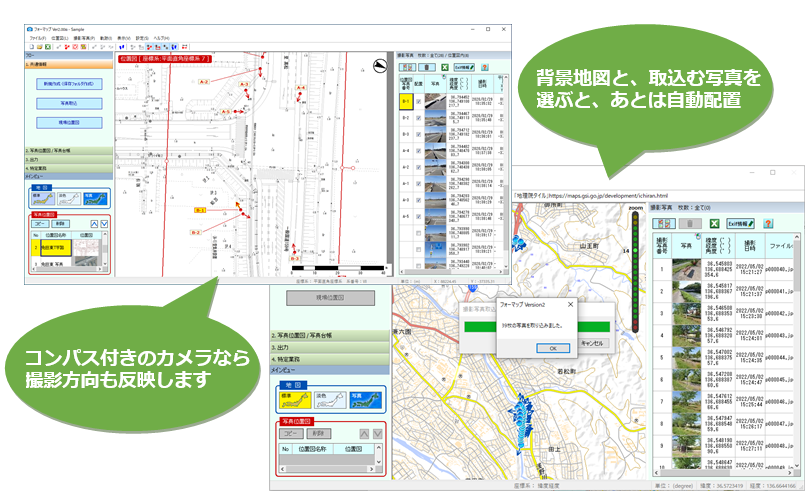This screenshot has width=810, height=494.
Task: Expand 2. 写真位置図 / 写真台帳 in Sample window
Action: [x=69, y=150]
